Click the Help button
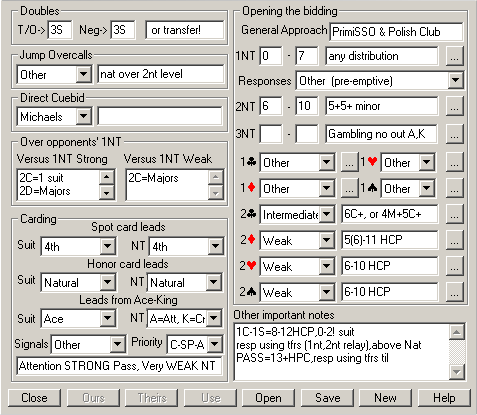Image resolution: width=477 pixels, height=415 pixels. coord(444,398)
